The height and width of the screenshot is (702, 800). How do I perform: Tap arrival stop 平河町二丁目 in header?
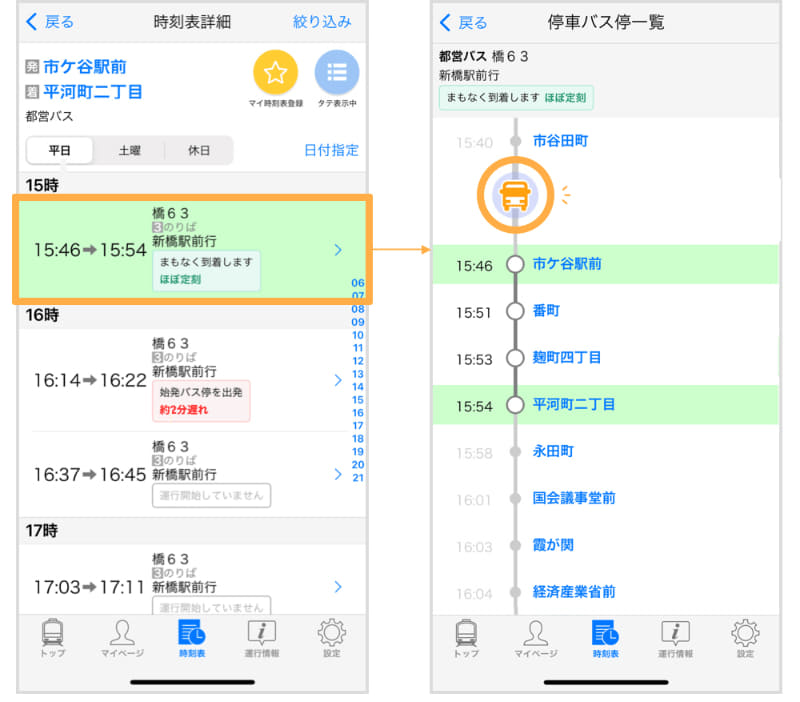(x=92, y=92)
